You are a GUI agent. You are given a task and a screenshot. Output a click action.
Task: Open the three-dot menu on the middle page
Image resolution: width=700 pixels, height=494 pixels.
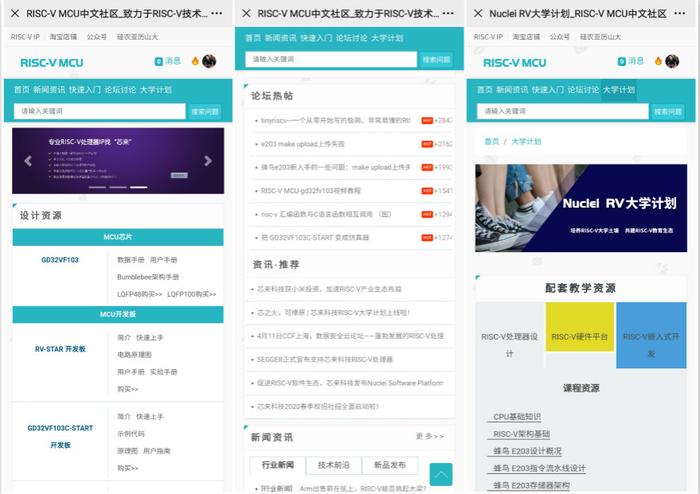448,13
